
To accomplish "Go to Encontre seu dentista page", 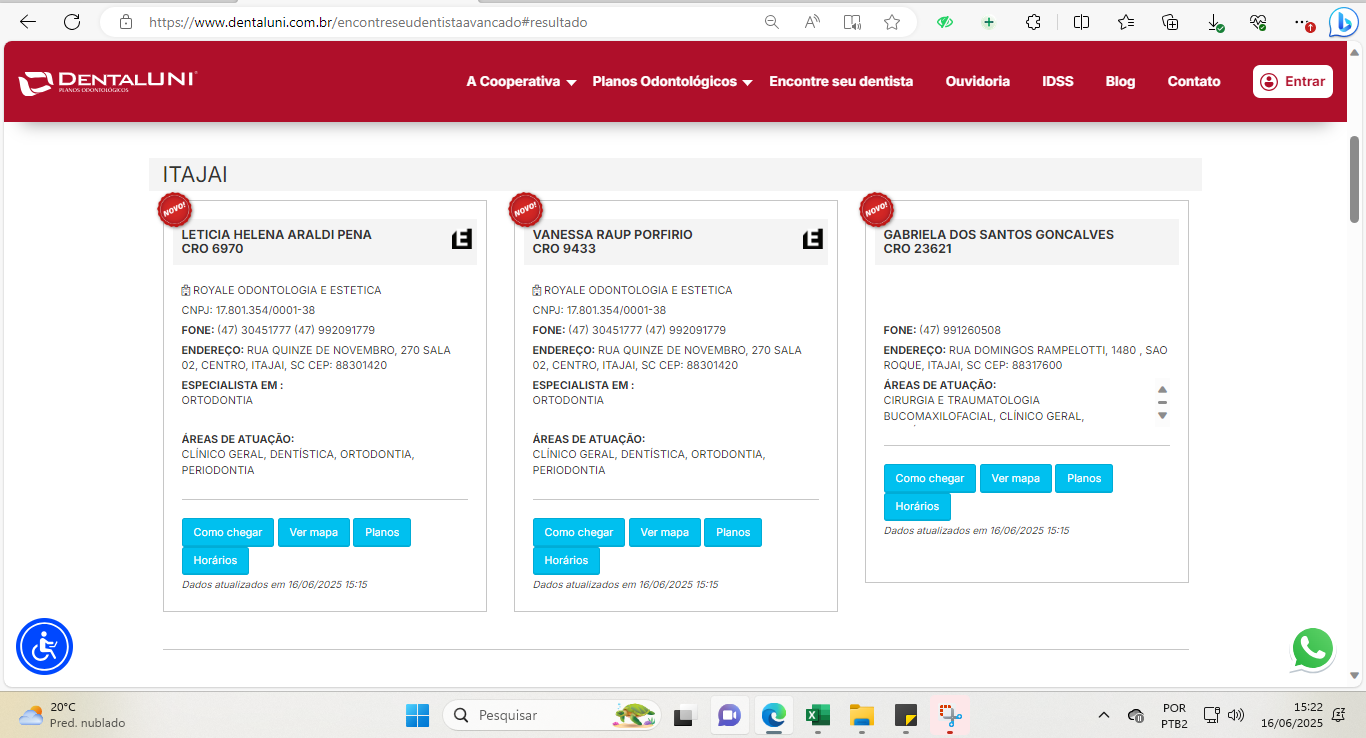I will (x=841, y=82).
